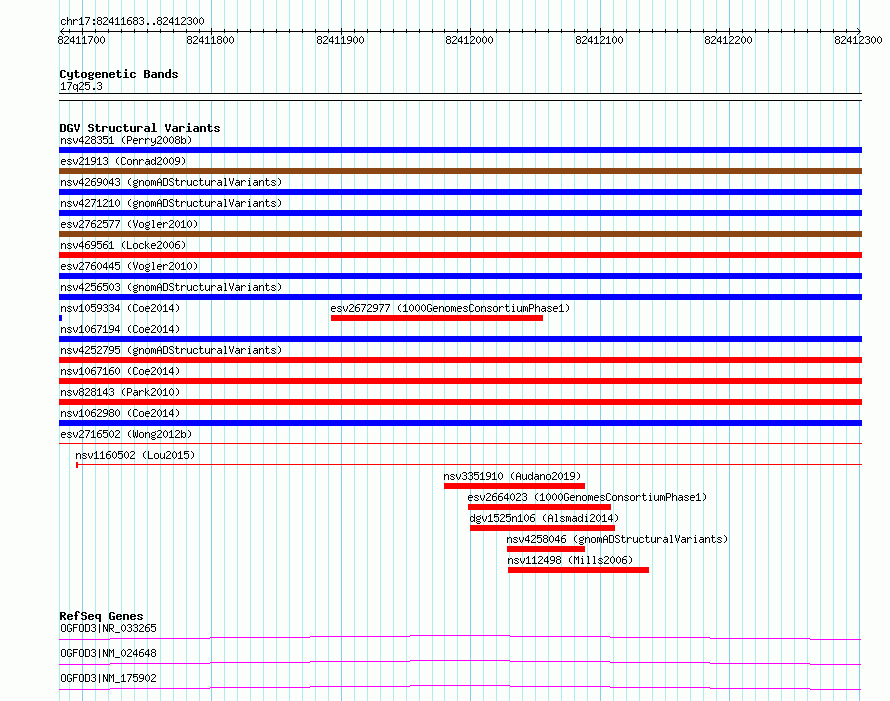Click OGFOD3|NM_024648 gene label
Viewport: 890px width, 701px height.
[x=108, y=653]
